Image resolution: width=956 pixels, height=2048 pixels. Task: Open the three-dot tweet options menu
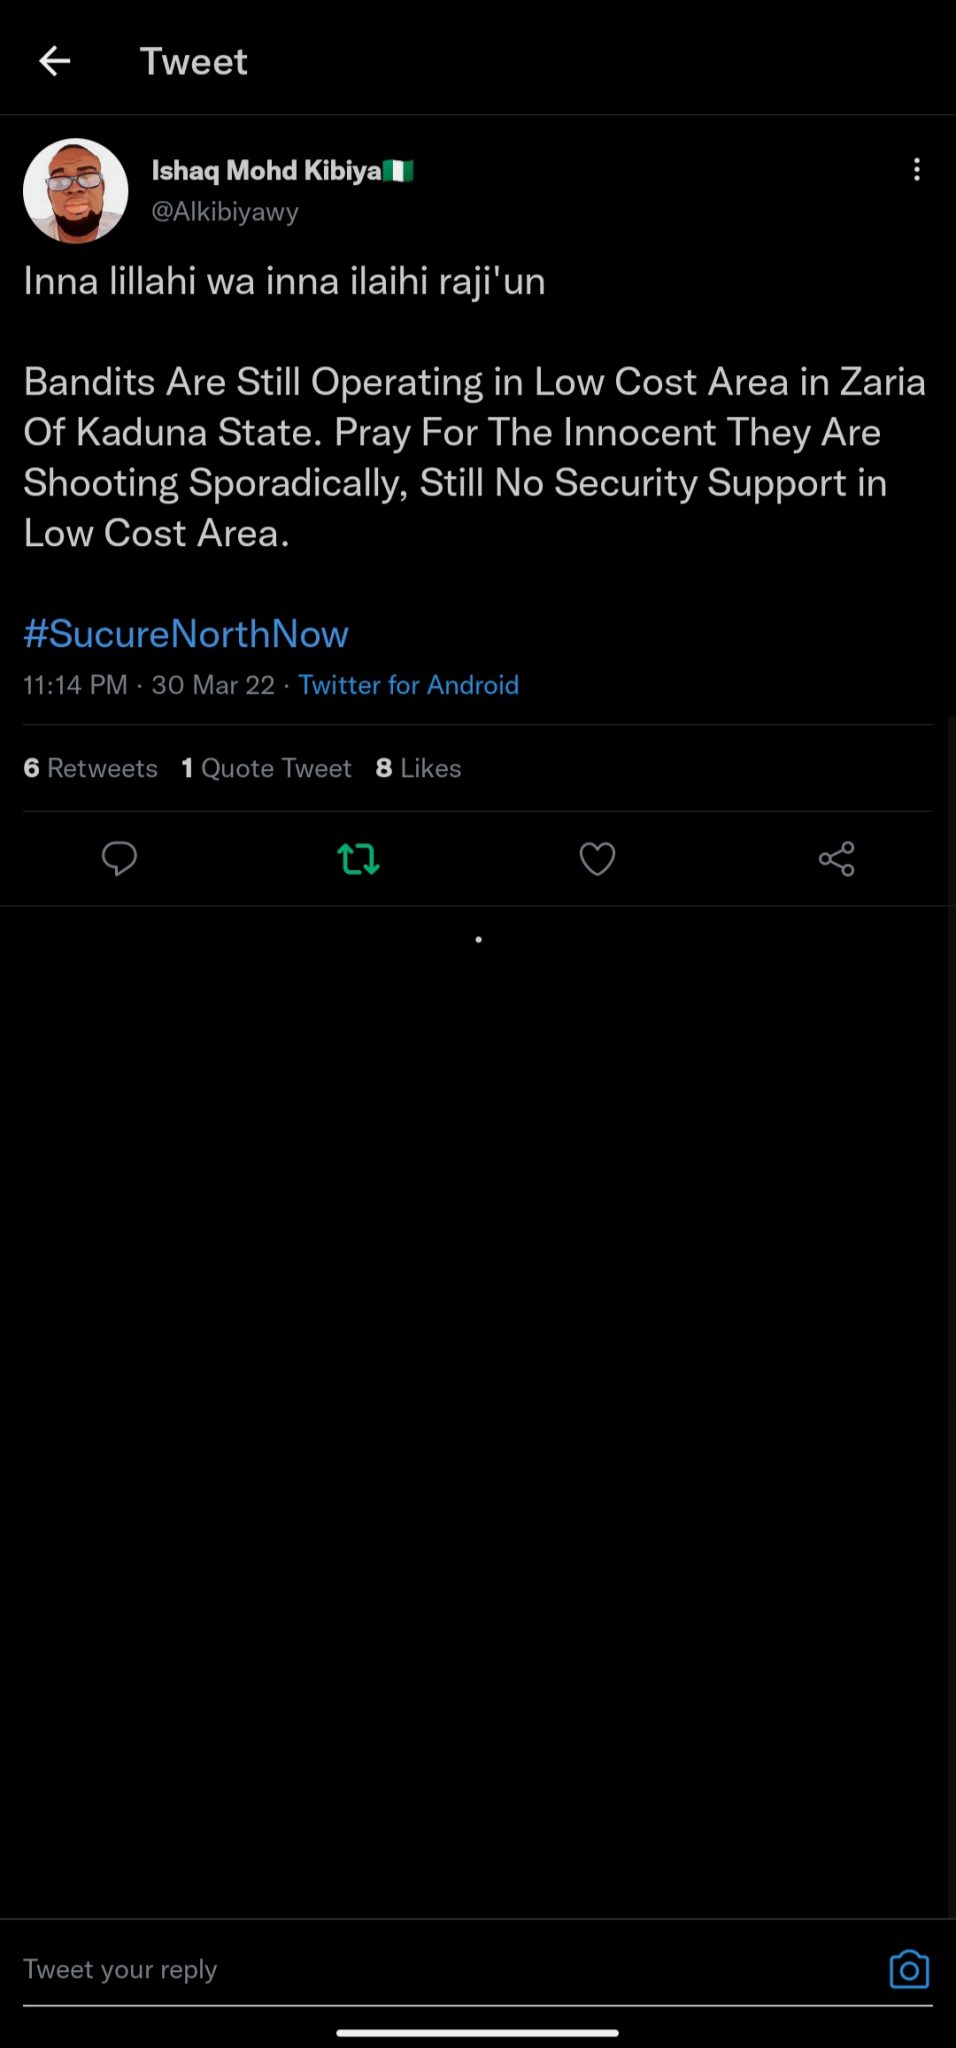pyautogui.click(x=916, y=170)
